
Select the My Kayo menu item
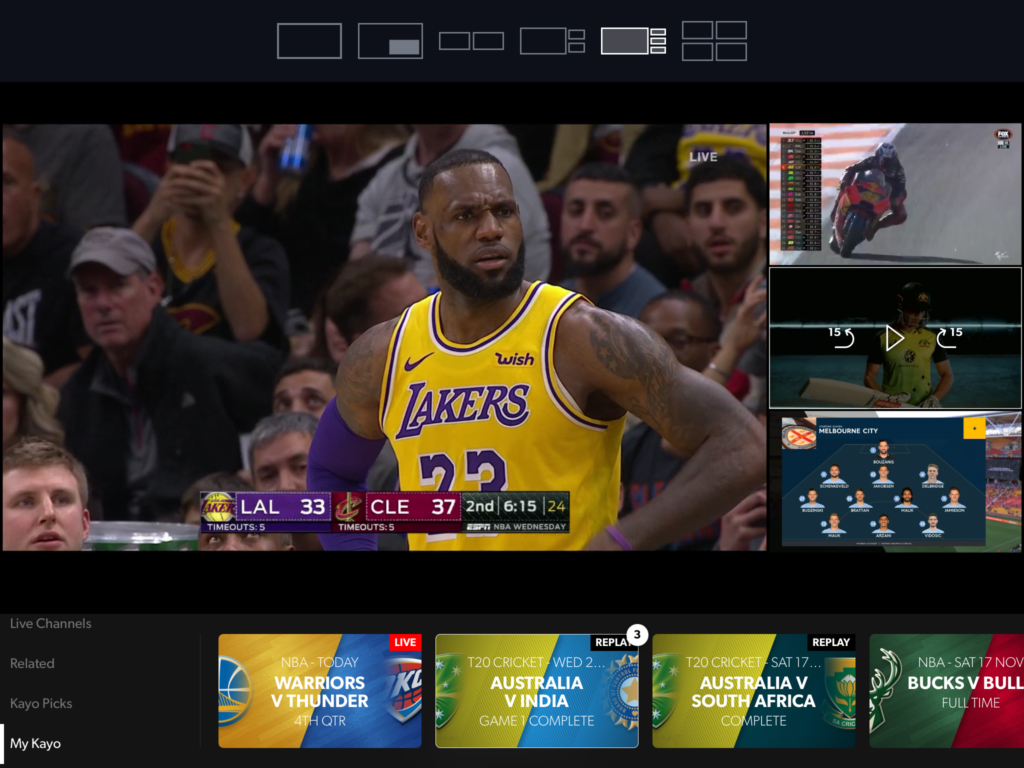click(x=35, y=743)
